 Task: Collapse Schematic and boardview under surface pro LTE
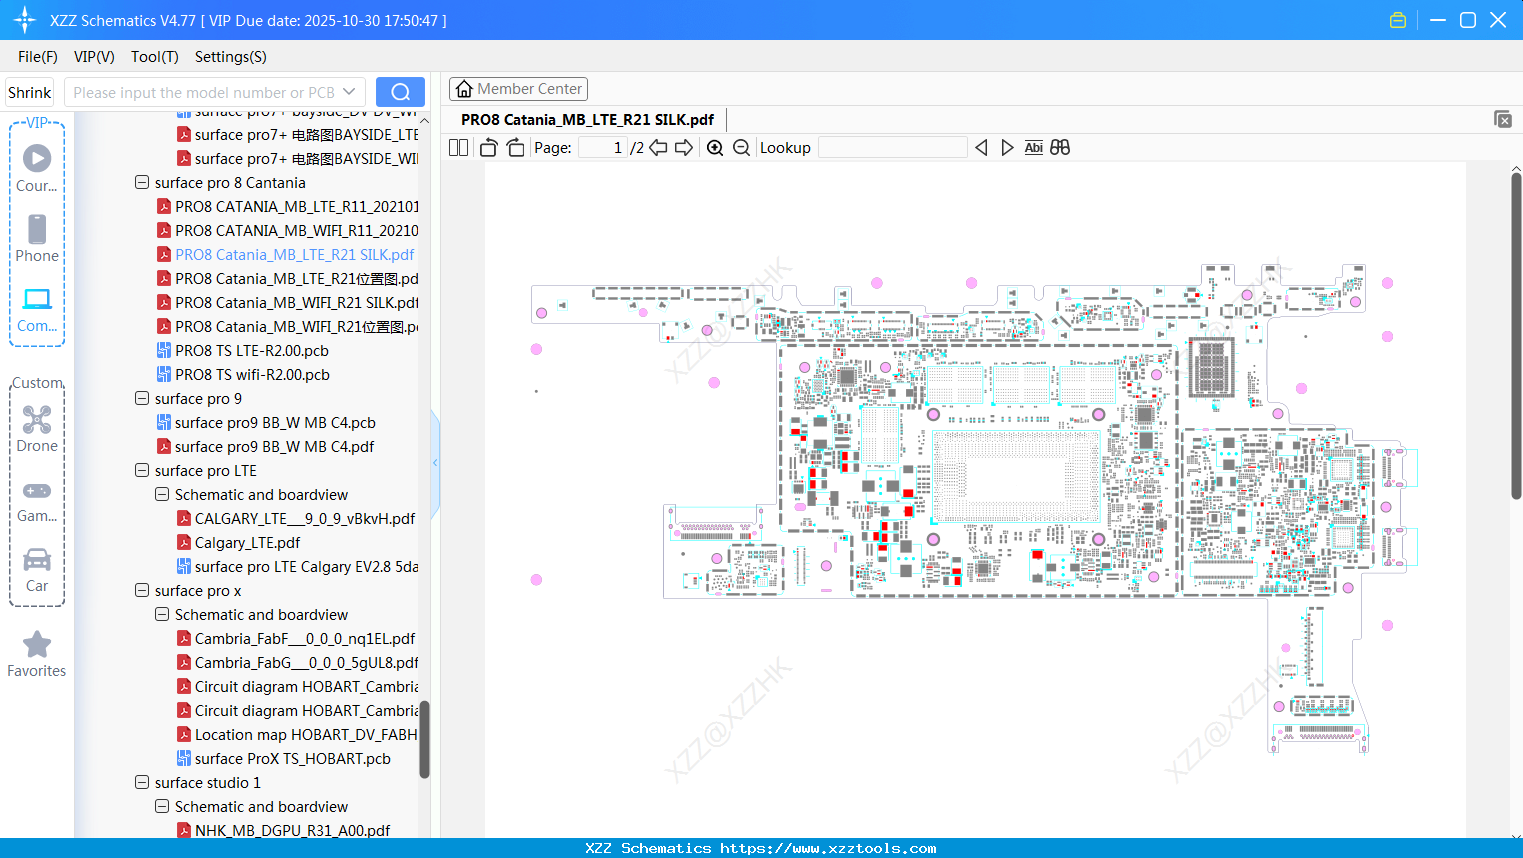162,495
